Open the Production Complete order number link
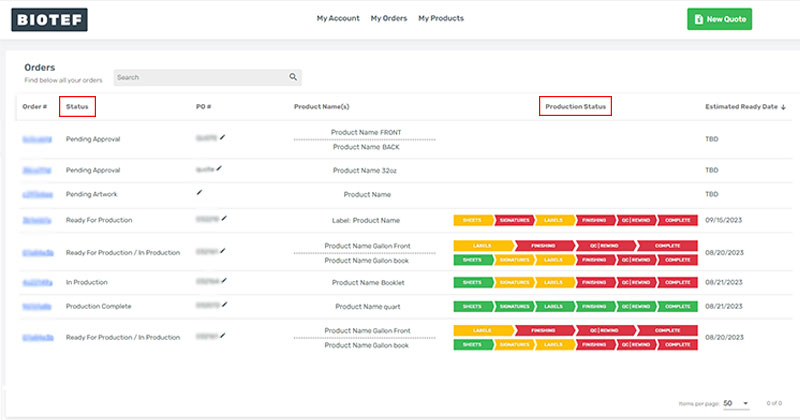The image size is (800, 420). click(37, 306)
